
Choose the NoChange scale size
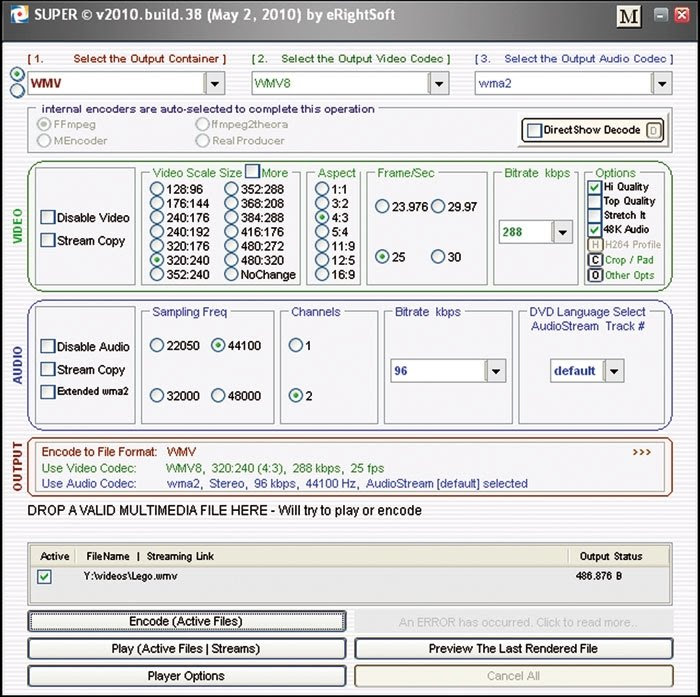coord(231,274)
